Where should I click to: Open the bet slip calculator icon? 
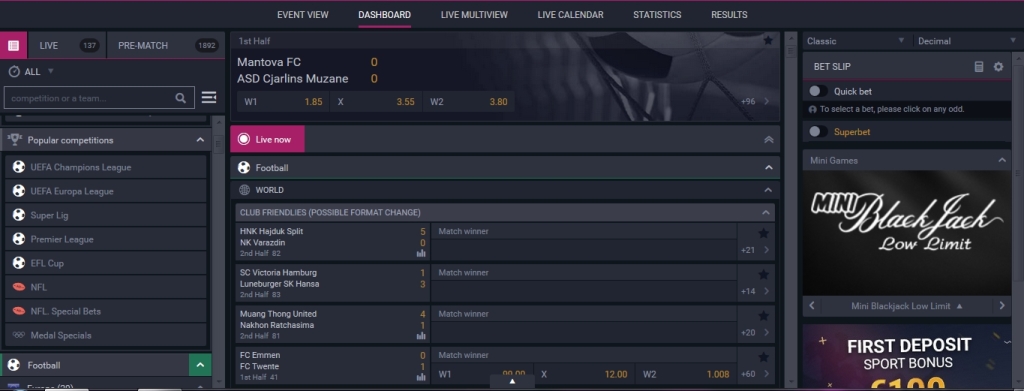coord(978,67)
